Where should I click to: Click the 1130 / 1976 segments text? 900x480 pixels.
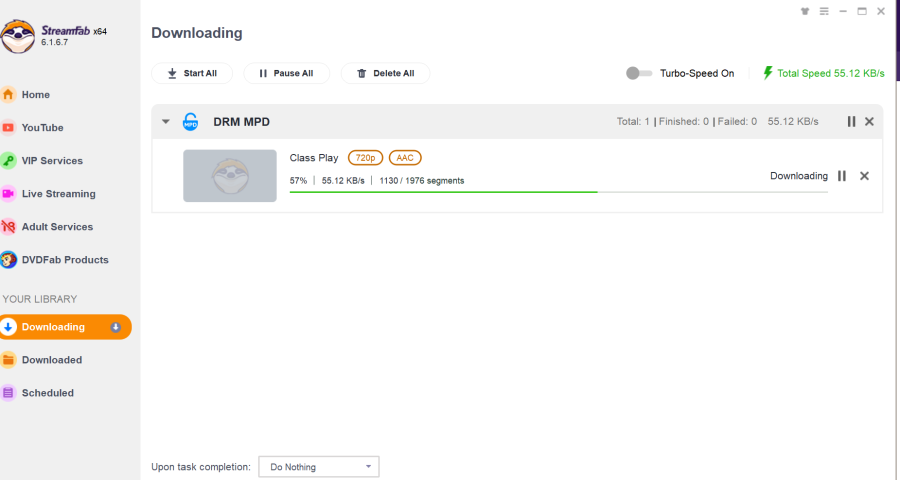422,180
